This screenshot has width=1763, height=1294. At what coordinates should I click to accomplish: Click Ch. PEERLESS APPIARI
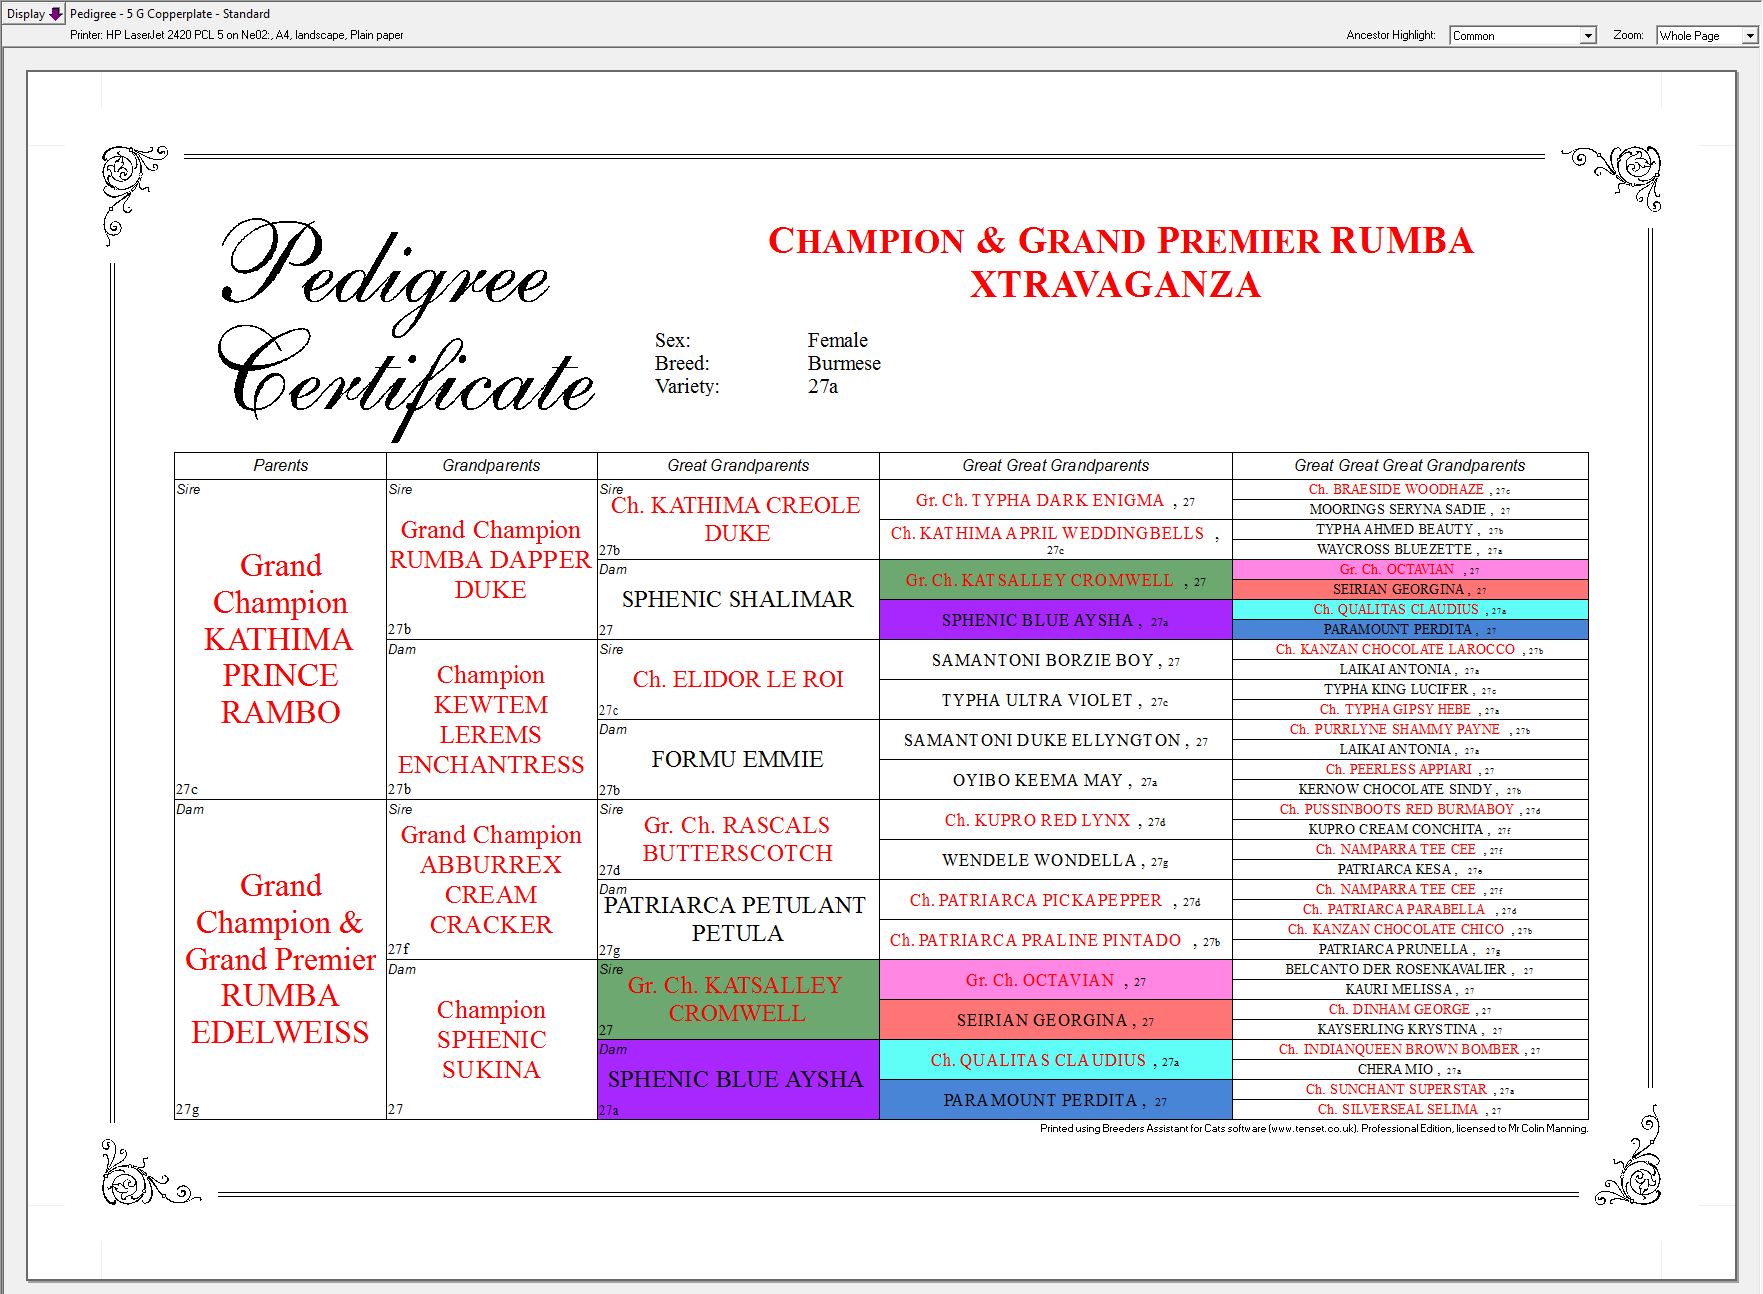(1410, 769)
